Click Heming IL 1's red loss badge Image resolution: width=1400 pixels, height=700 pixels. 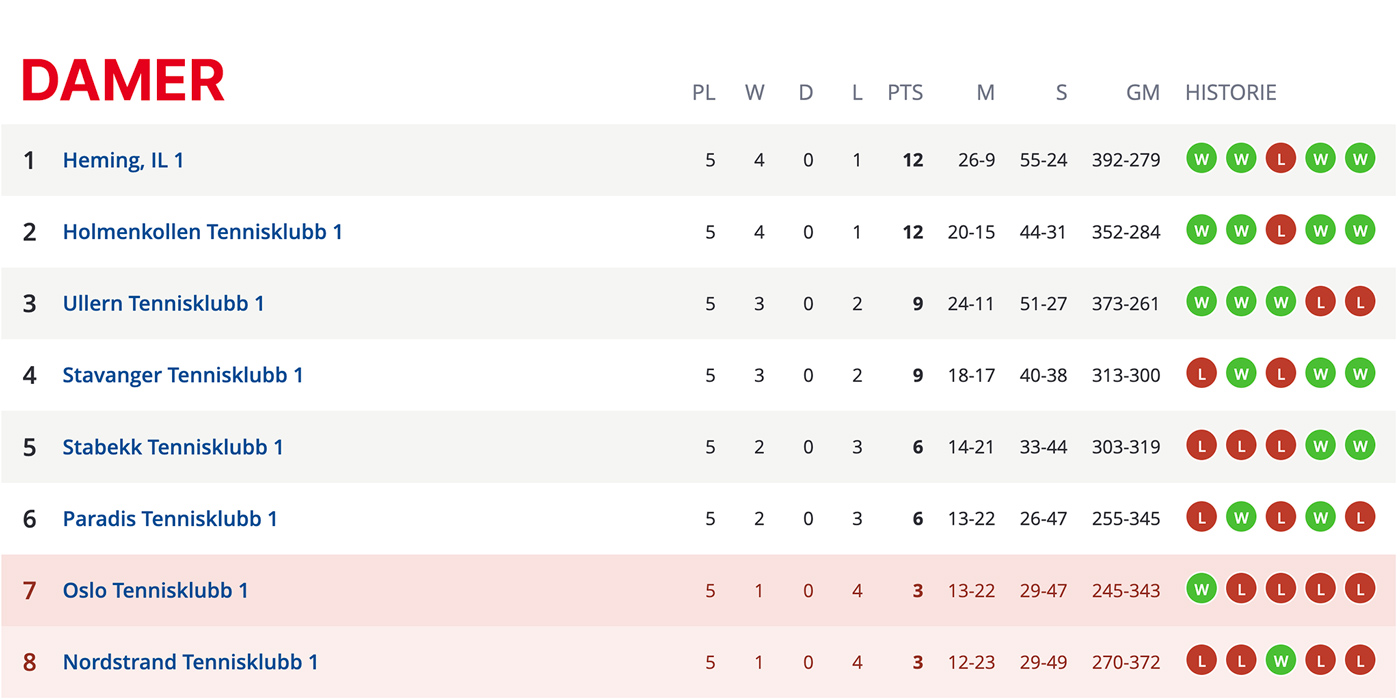[x=1280, y=159]
